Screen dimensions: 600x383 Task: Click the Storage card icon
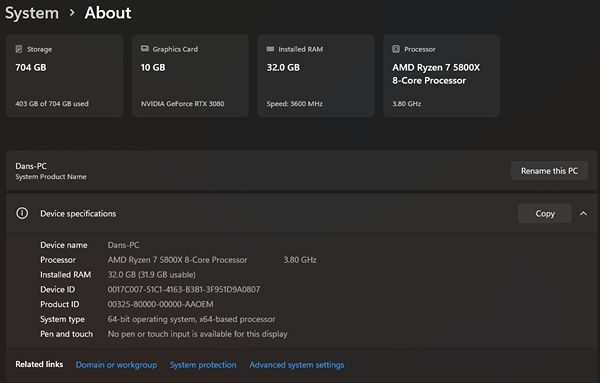pos(19,49)
